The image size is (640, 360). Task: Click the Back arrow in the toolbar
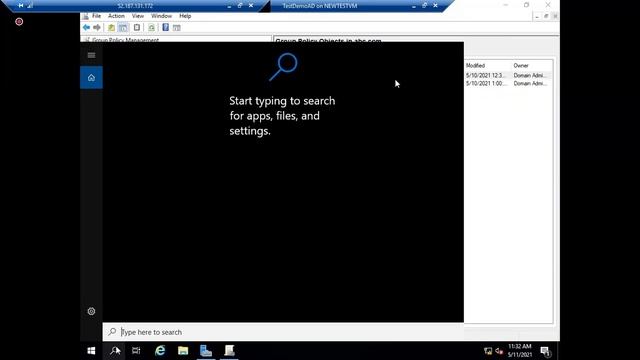pyautogui.click(x=86, y=27)
